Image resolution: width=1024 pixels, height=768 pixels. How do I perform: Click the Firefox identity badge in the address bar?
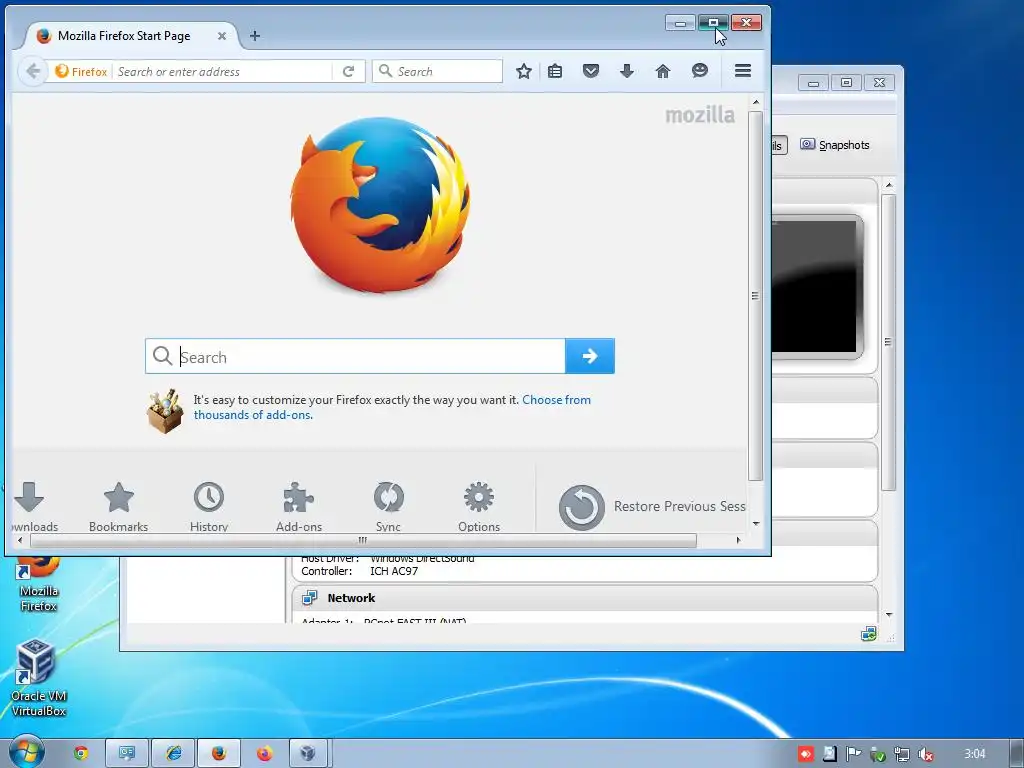pos(81,71)
